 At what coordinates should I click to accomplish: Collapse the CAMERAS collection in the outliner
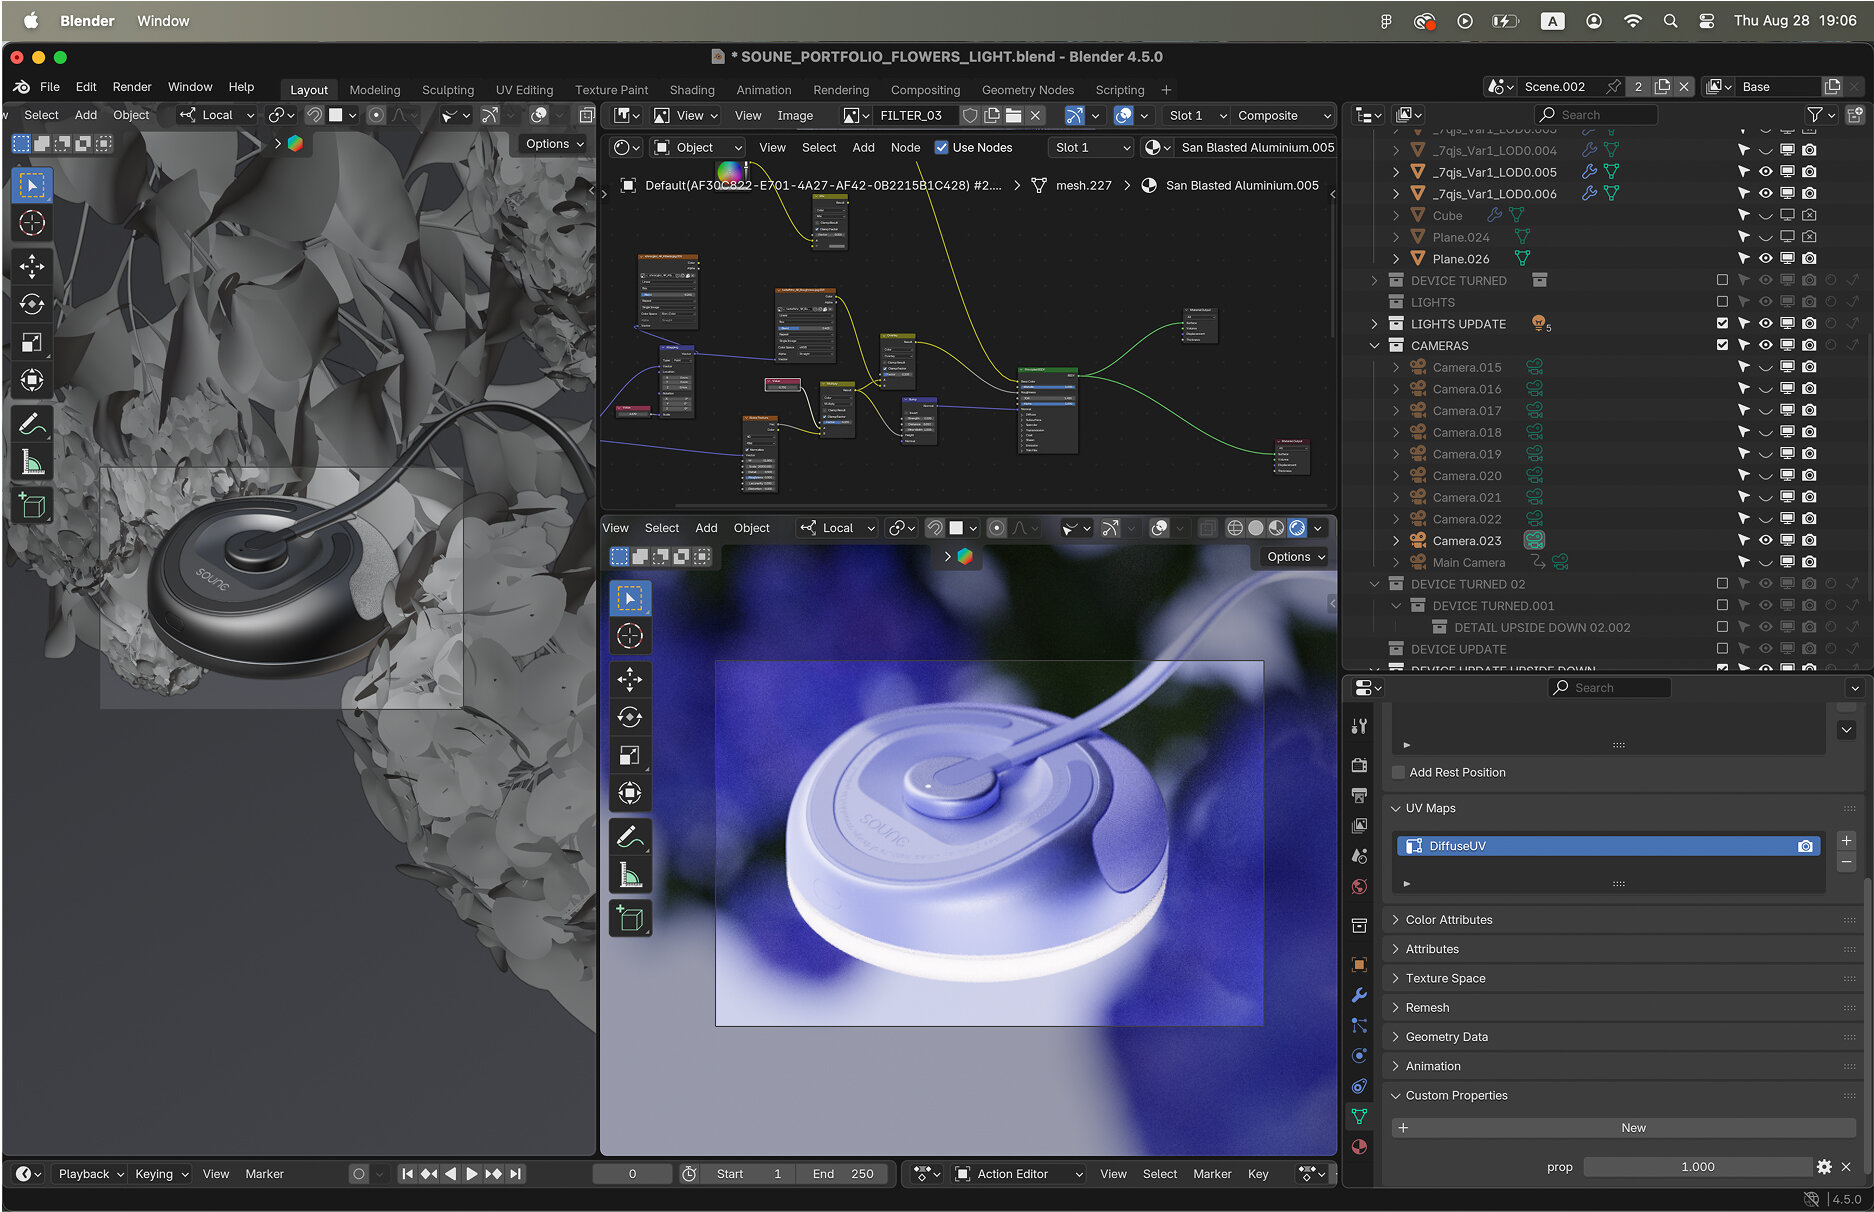1375,345
